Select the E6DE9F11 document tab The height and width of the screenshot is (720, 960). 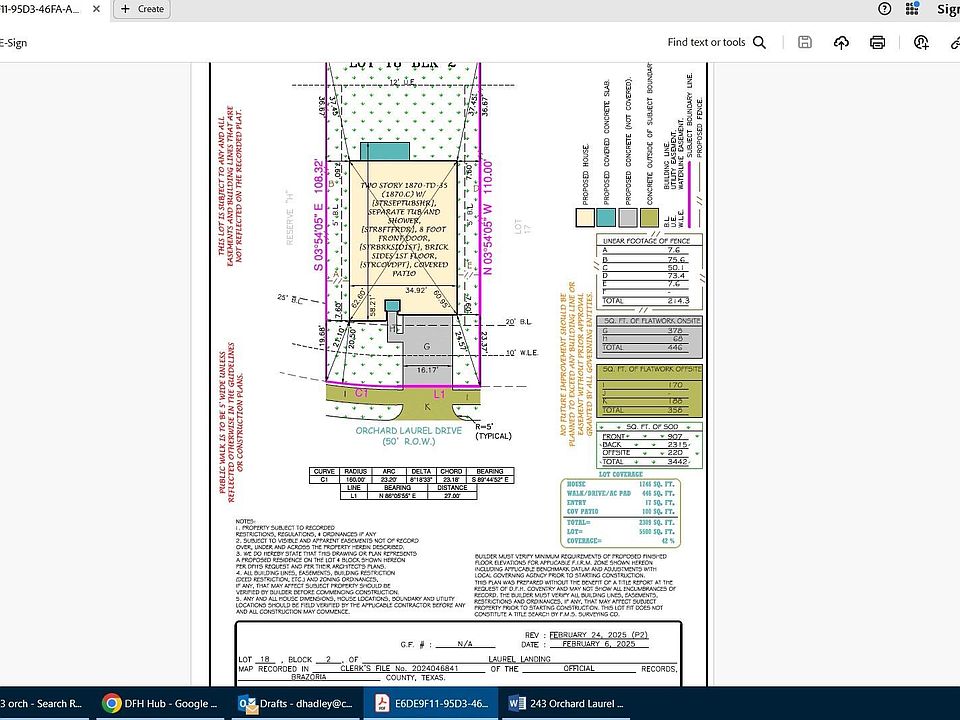pos(45,9)
